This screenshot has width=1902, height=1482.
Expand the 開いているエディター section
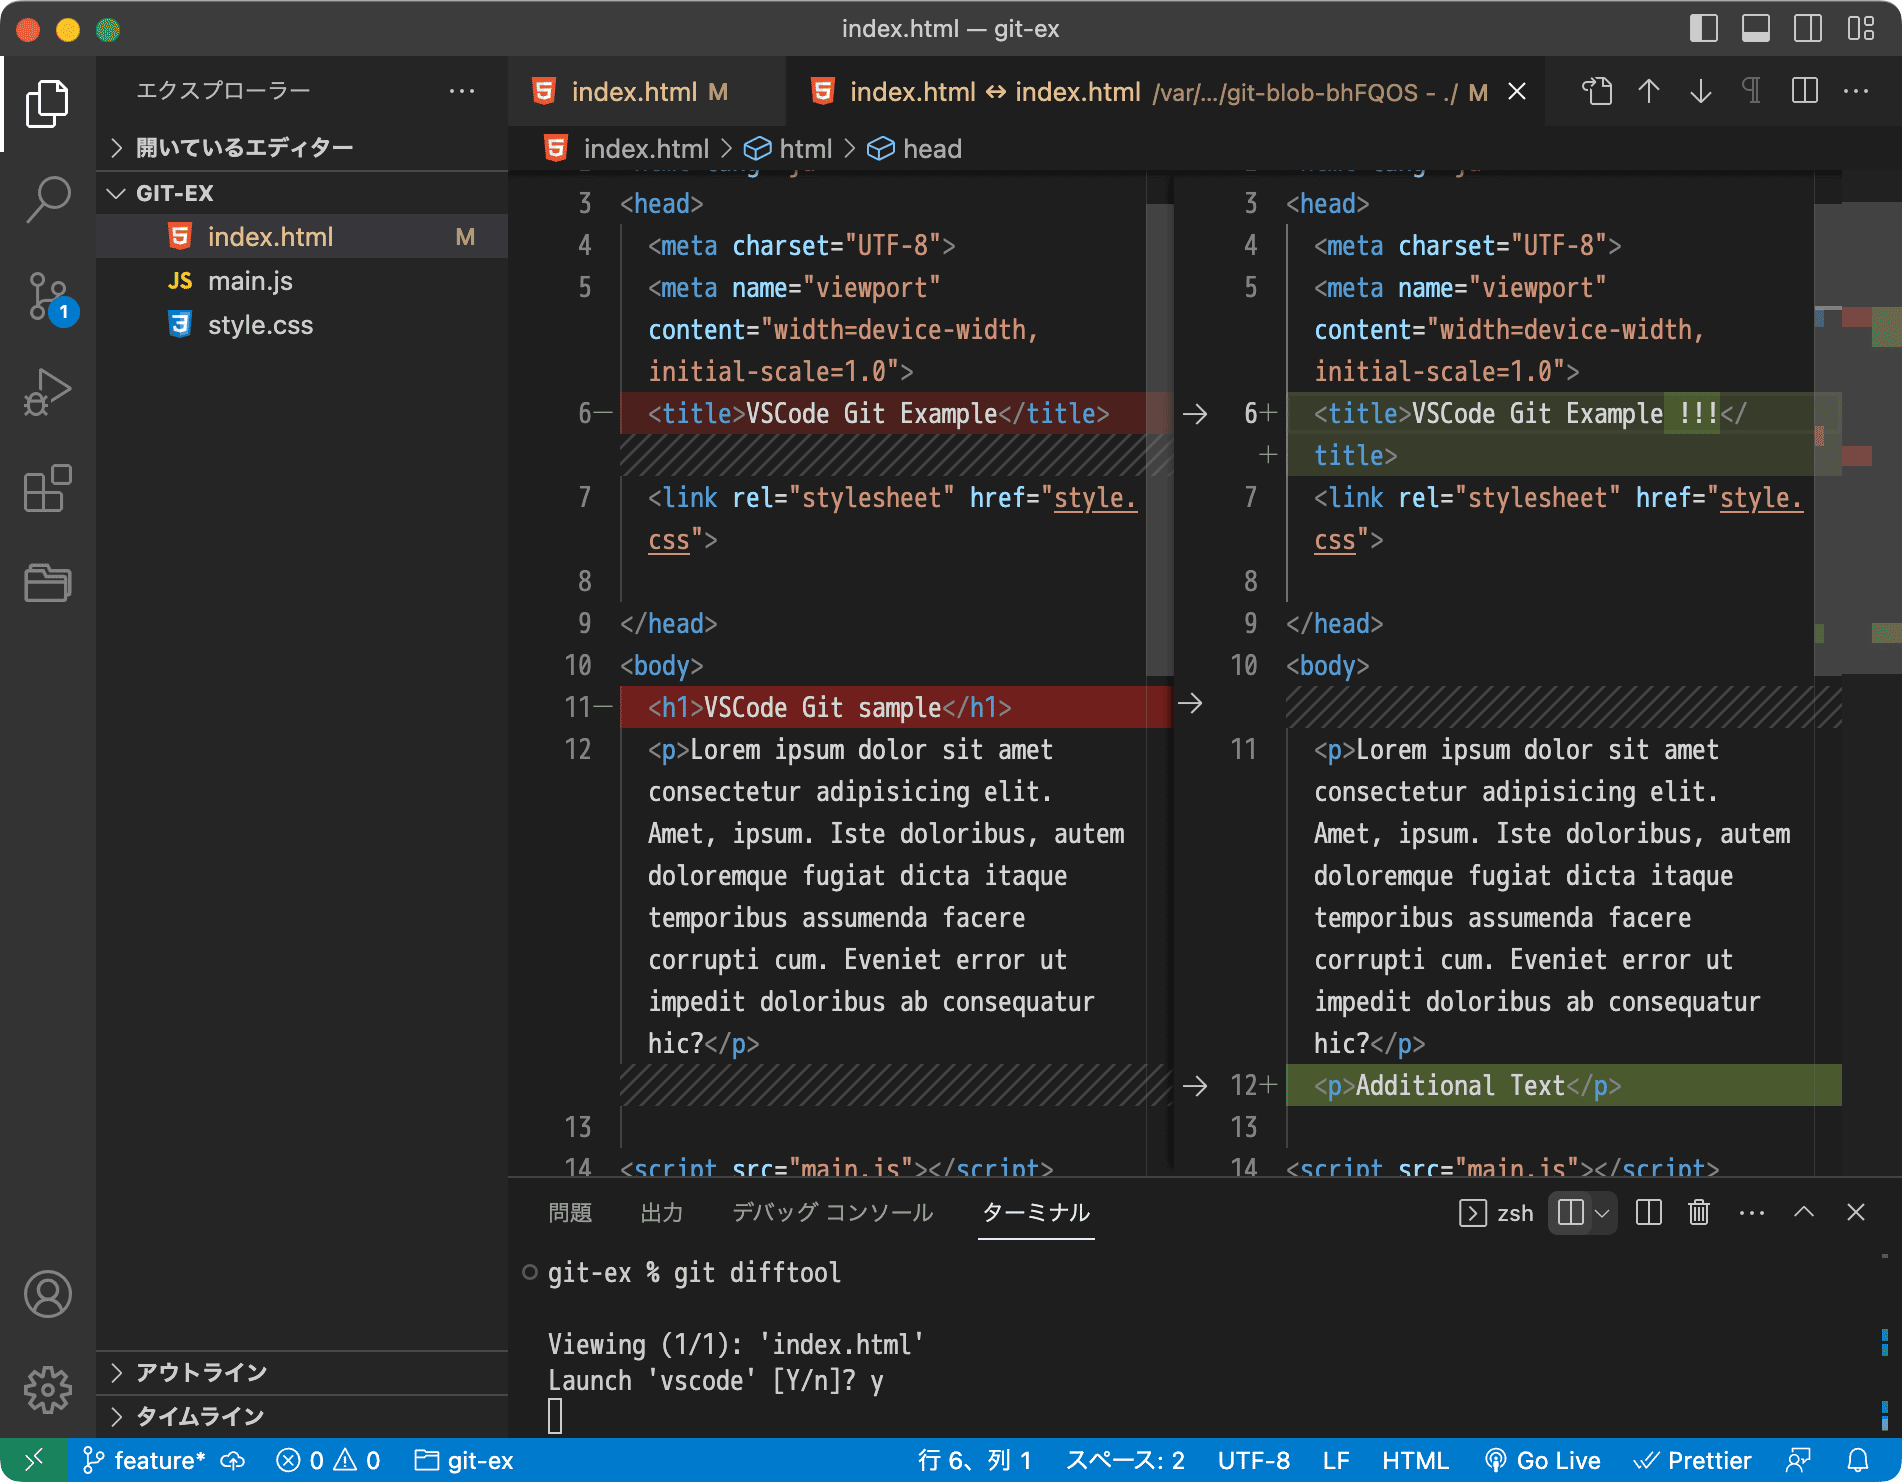pos(244,148)
